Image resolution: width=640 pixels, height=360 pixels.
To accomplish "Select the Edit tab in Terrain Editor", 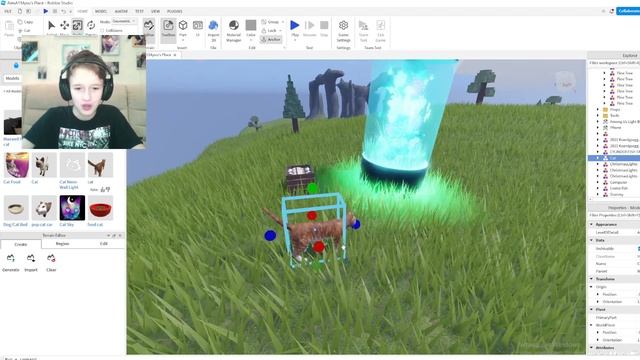I will pos(104,244).
